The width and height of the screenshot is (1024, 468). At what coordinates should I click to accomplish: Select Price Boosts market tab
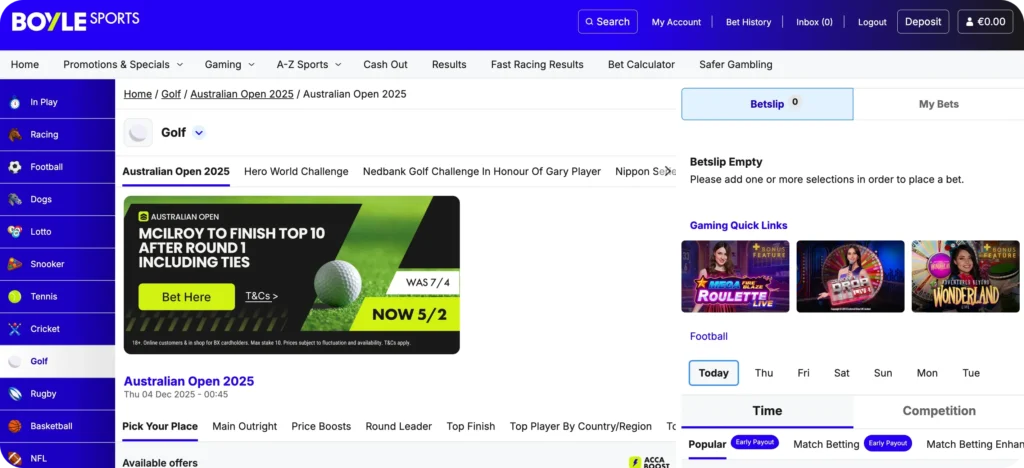click(x=321, y=426)
